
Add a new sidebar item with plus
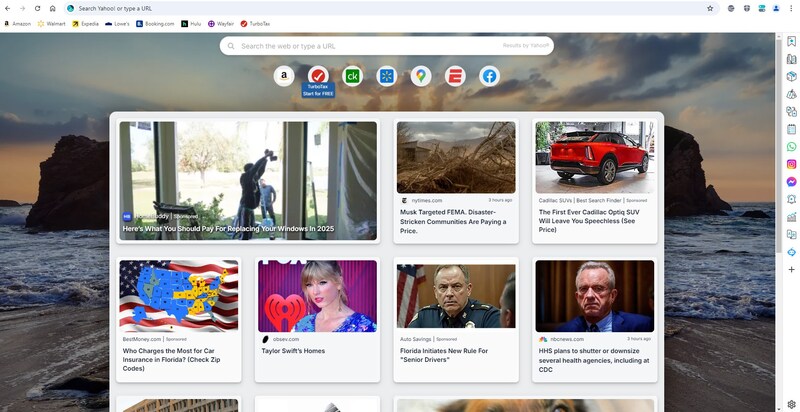(x=791, y=269)
